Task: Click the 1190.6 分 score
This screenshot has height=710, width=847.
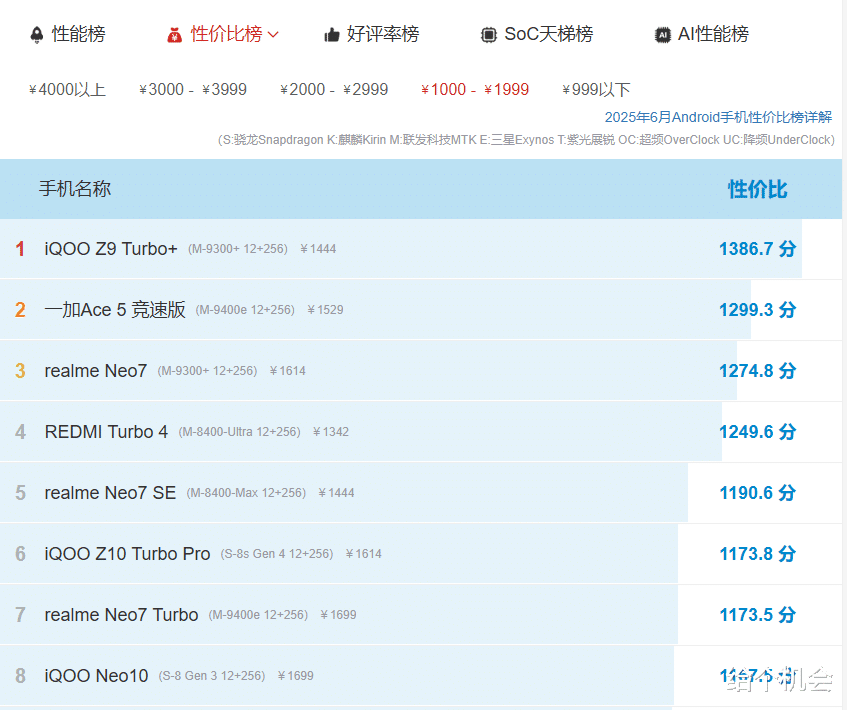Action: coord(757,493)
